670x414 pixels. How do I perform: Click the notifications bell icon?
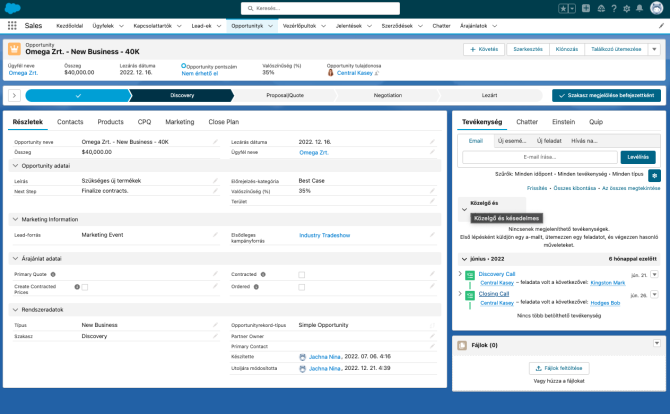click(637, 9)
